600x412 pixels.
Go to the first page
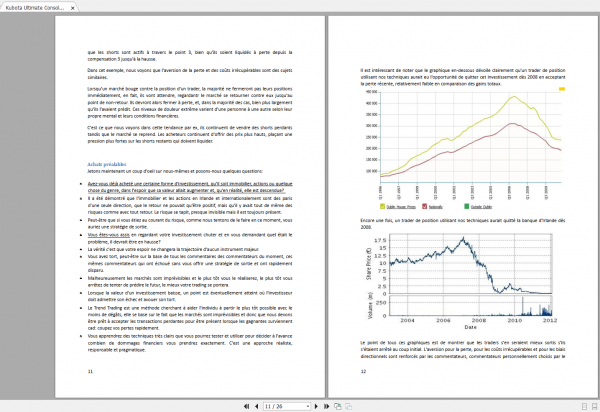pos(246,406)
